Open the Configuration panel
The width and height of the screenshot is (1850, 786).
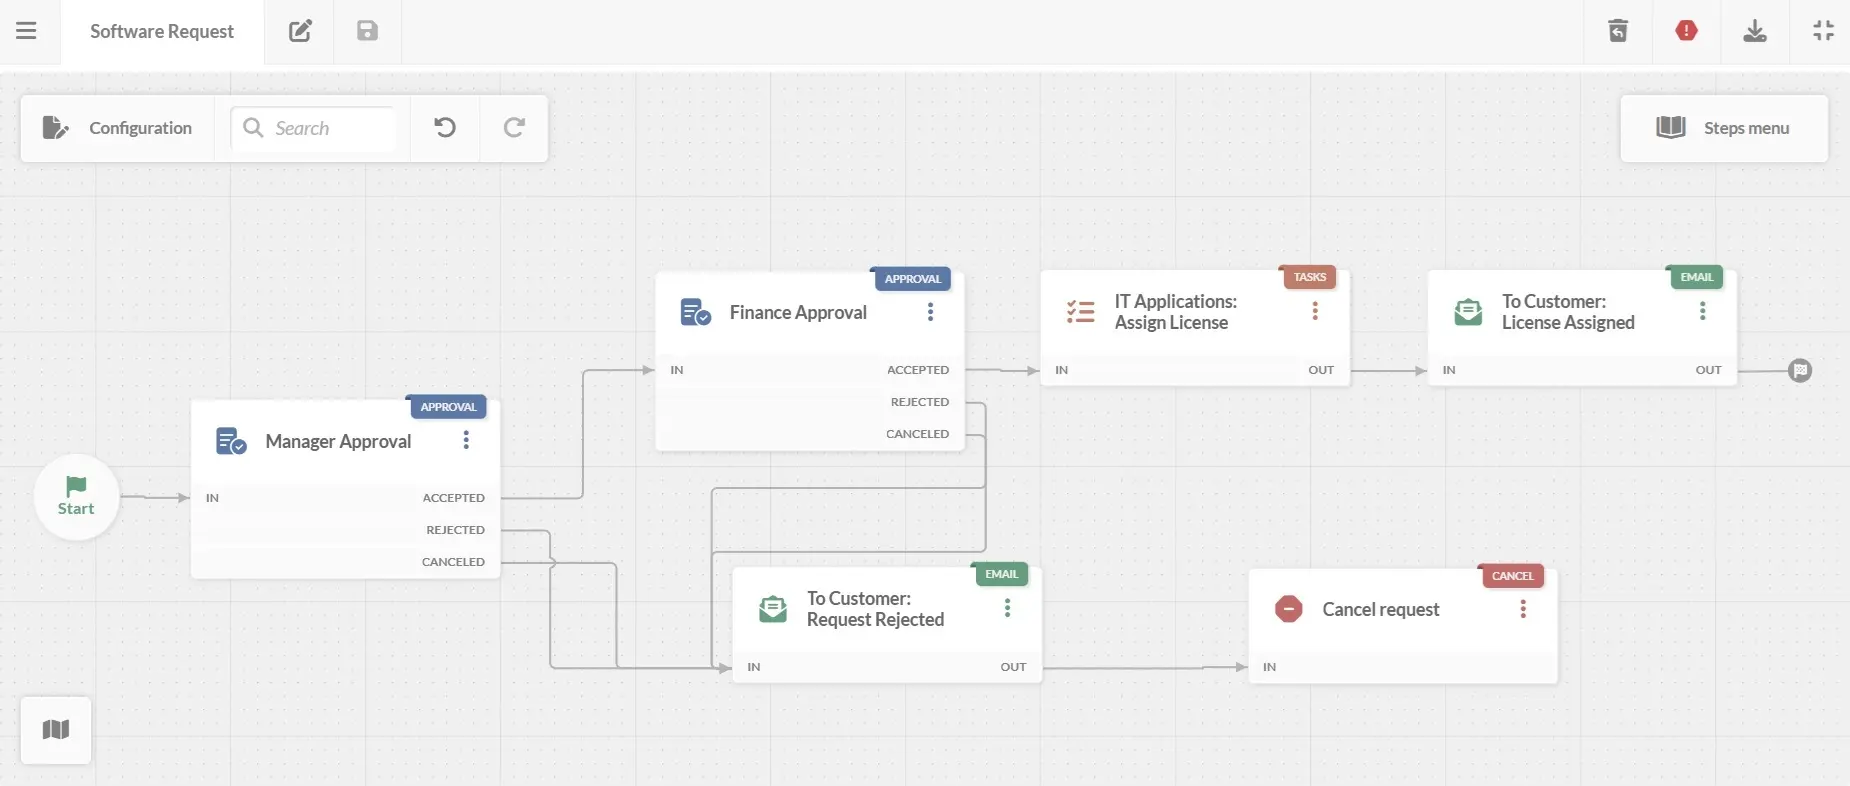[117, 128]
